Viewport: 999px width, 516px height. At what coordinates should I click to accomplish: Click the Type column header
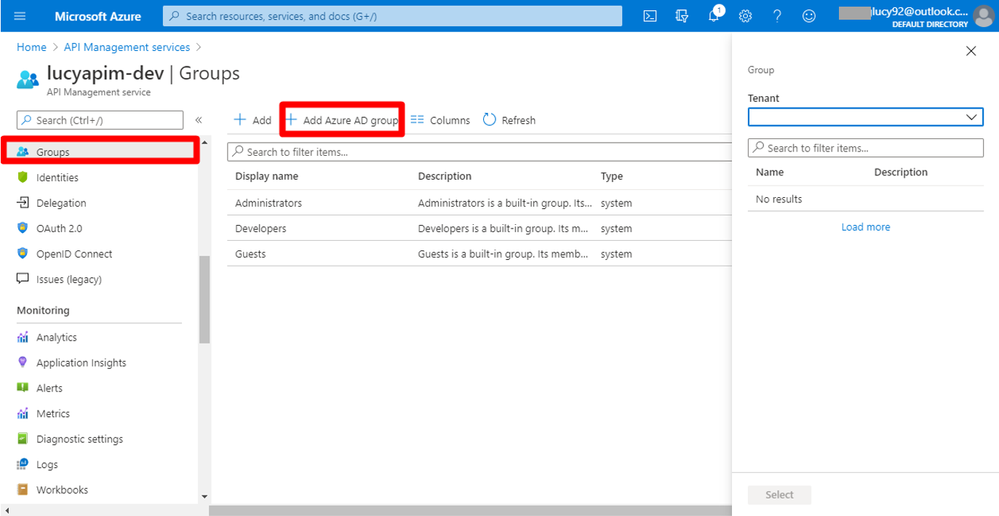pyautogui.click(x=612, y=176)
